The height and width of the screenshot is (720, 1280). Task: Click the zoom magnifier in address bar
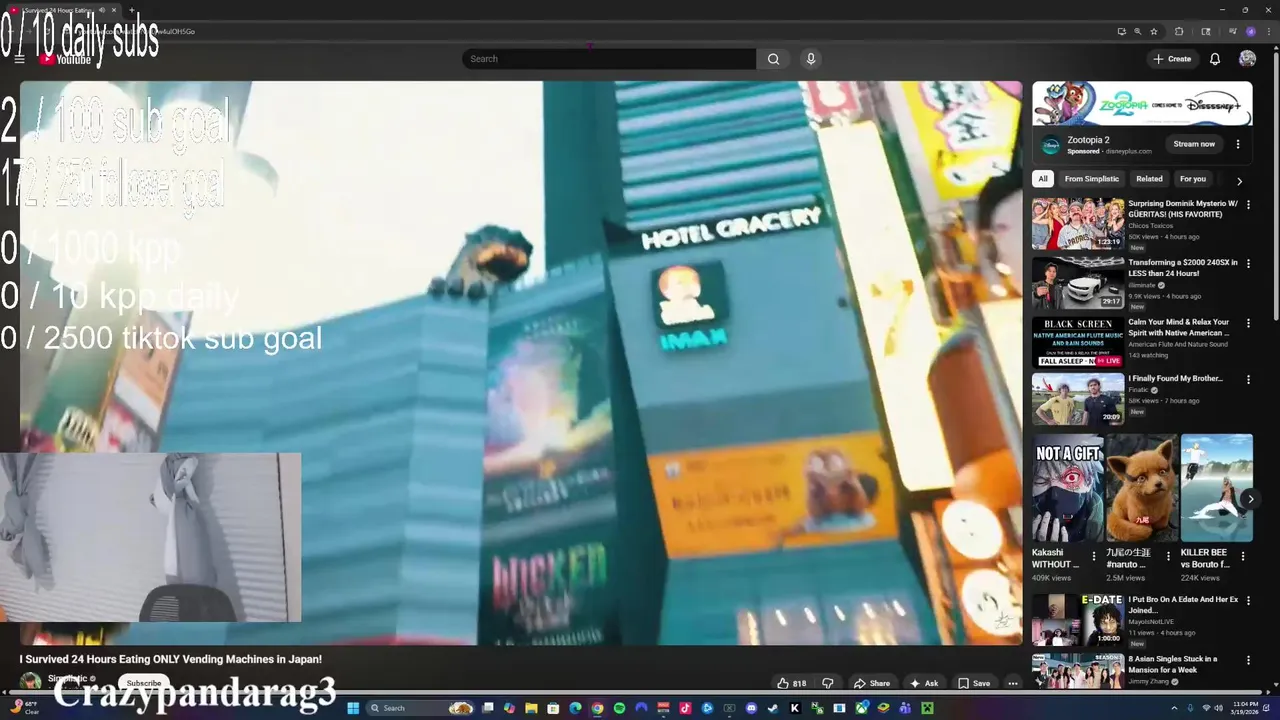pos(1138,31)
